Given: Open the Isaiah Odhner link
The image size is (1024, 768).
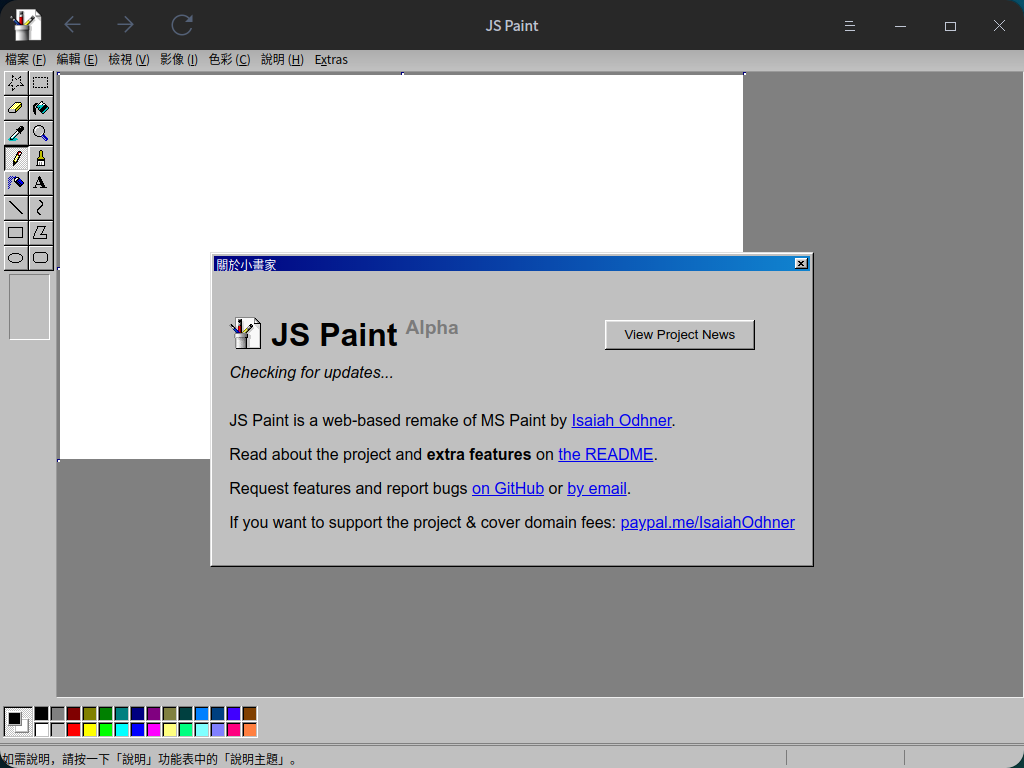Looking at the screenshot, I should tap(621, 421).
